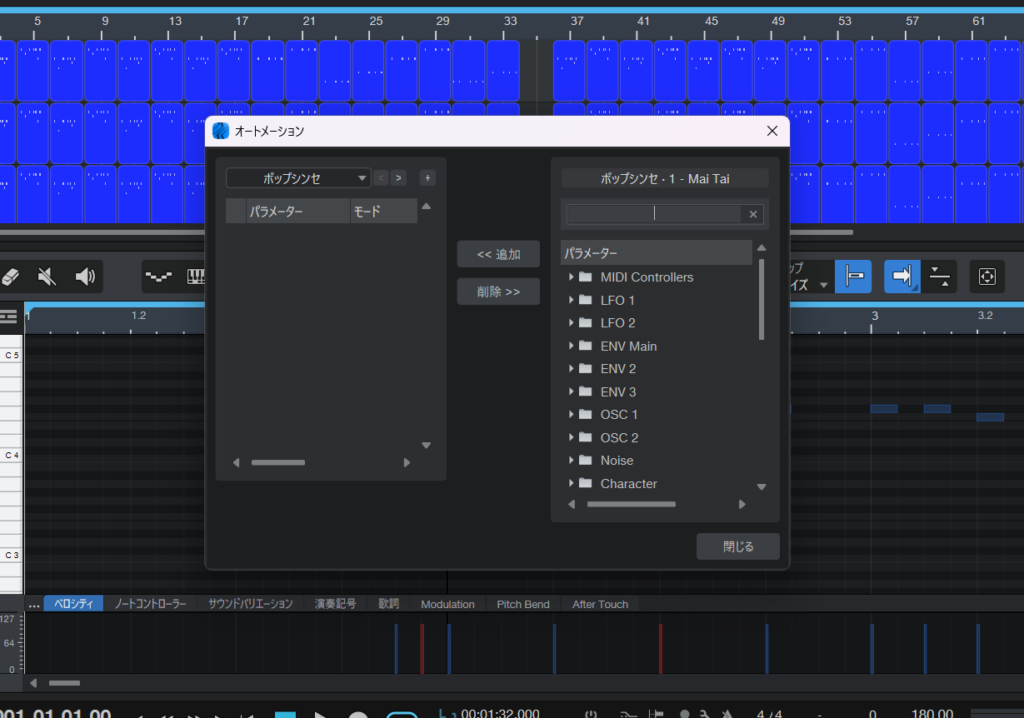Viewport: 1024px width, 718px height.
Task: Expand the OSC 2 folder
Action: 571,437
